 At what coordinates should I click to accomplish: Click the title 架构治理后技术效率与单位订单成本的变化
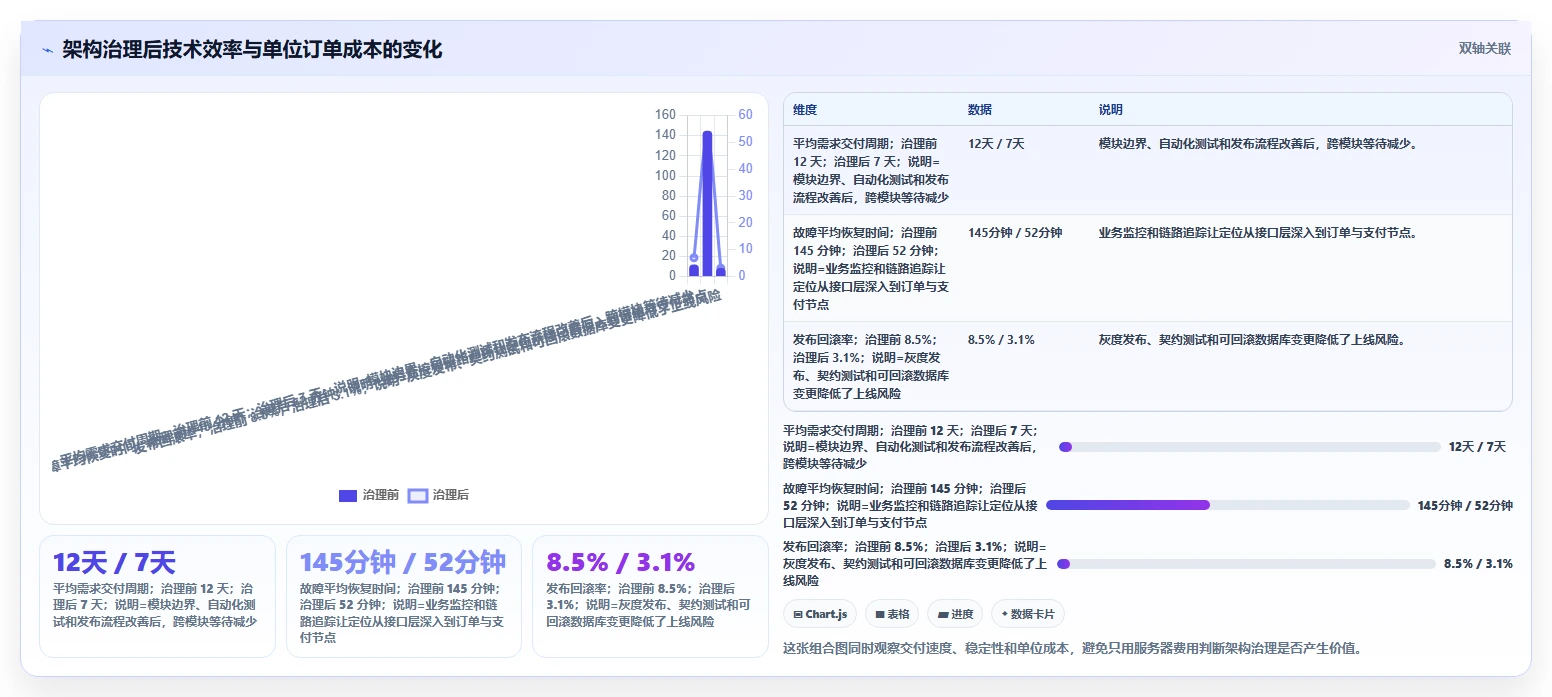tap(252, 50)
